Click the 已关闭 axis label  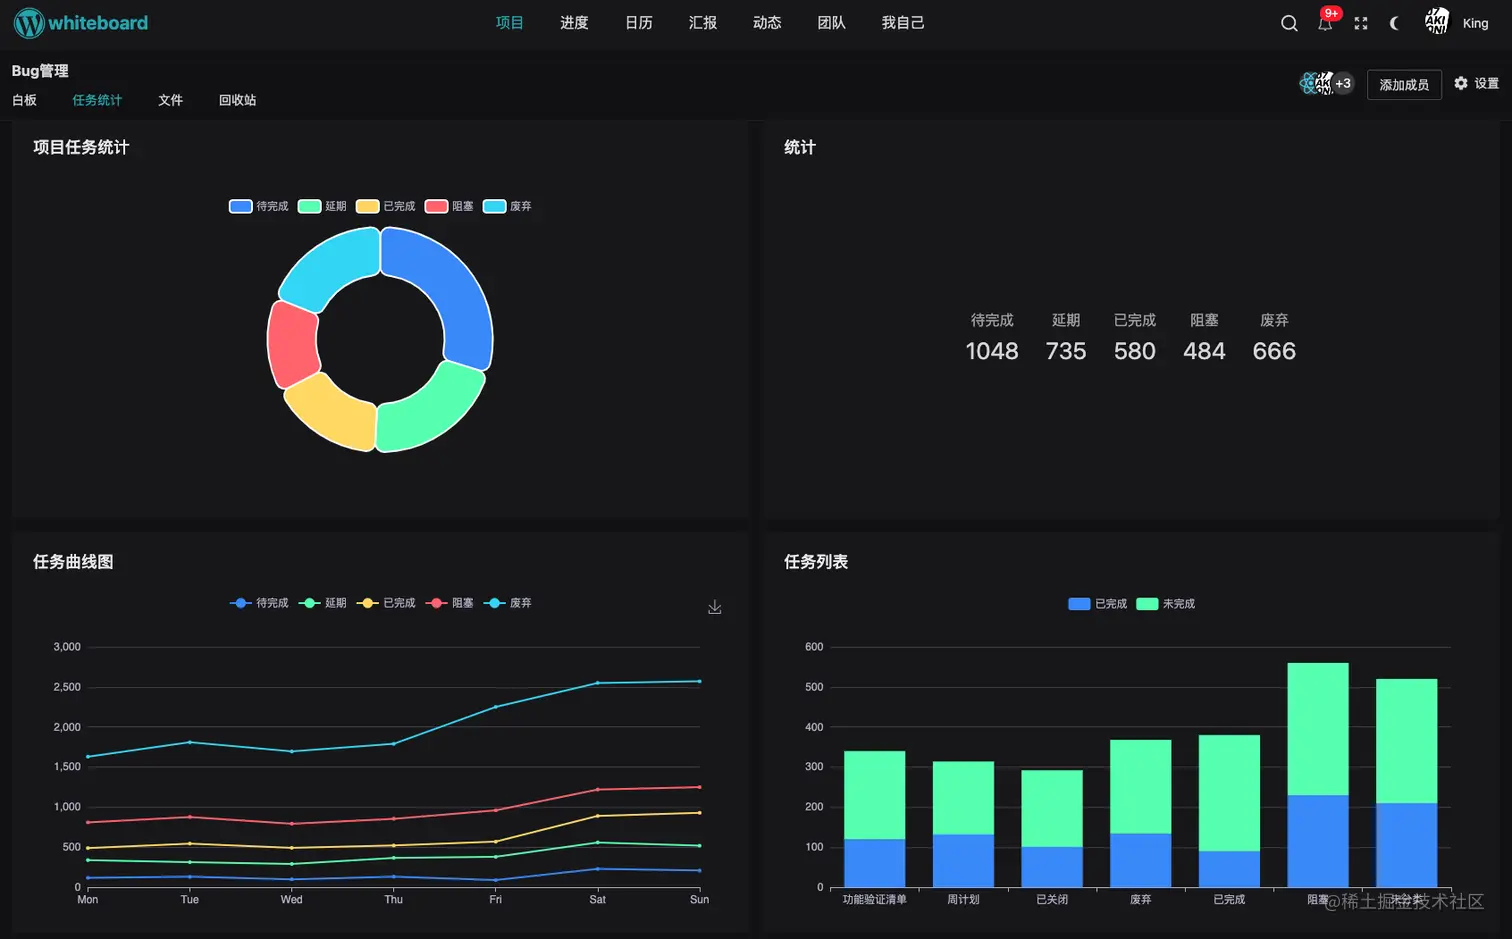pyautogui.click(x=1052, y=900)
